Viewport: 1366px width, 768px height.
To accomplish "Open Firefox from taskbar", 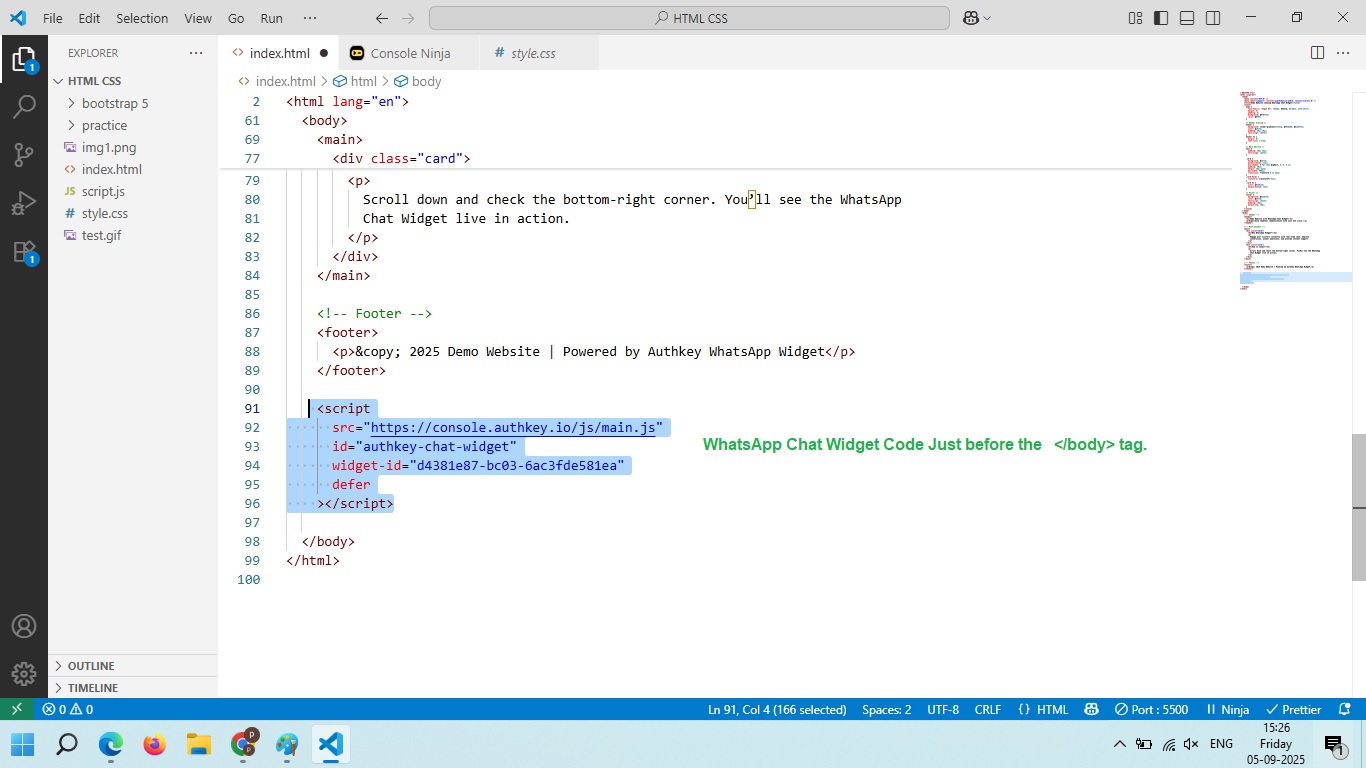I will [154, 744].
